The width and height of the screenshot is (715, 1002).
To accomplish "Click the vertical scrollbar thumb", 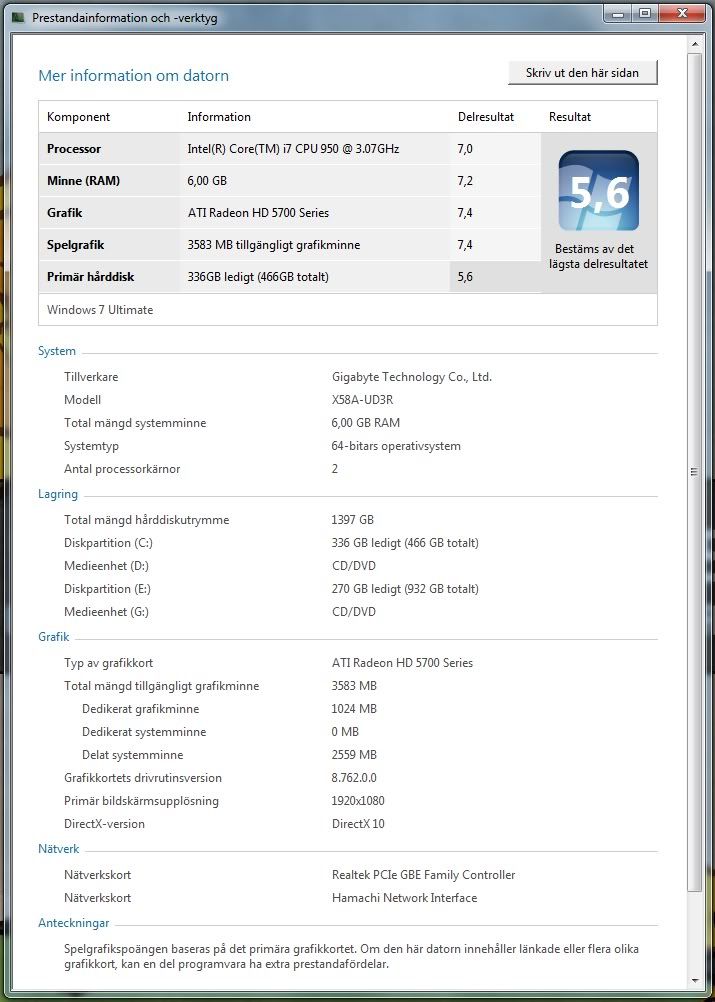I will point(695,470).
